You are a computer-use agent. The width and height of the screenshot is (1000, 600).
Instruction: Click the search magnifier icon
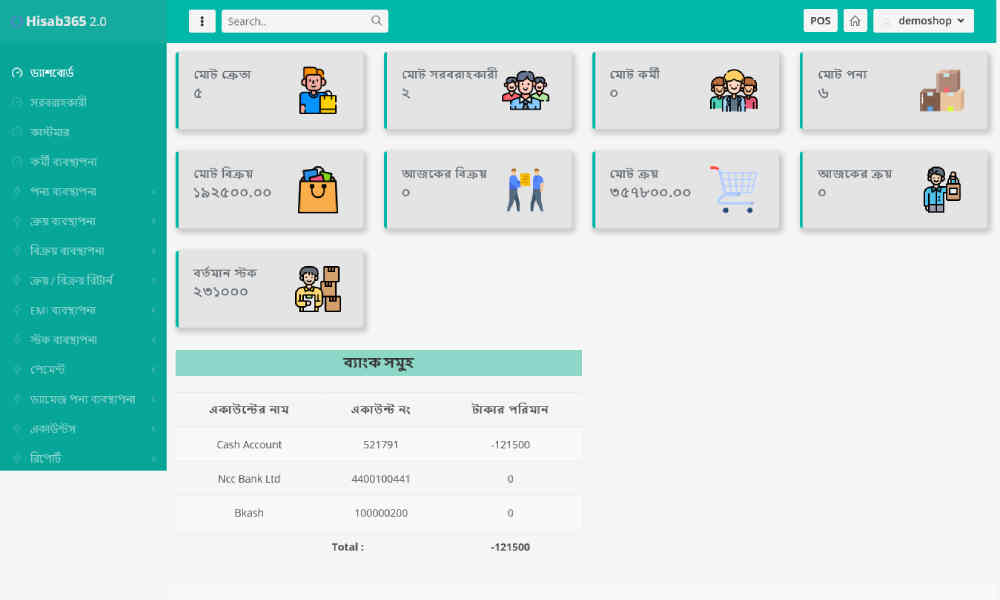(376, 21)
